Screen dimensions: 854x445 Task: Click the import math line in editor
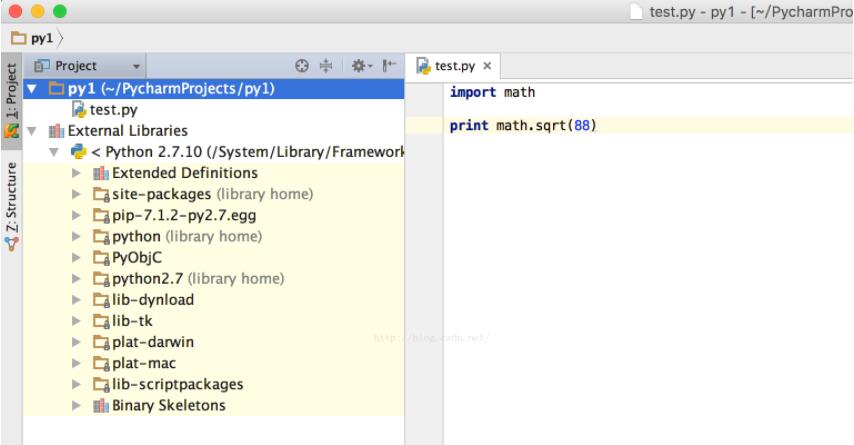pyautogui.click(x=492, y=93)
